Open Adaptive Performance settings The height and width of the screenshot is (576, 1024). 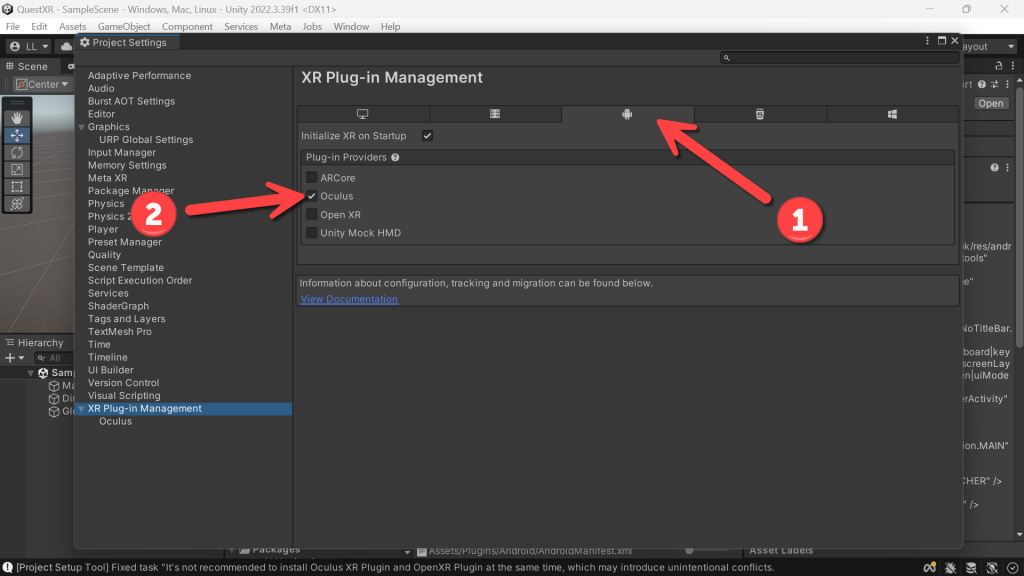(139, 76)
